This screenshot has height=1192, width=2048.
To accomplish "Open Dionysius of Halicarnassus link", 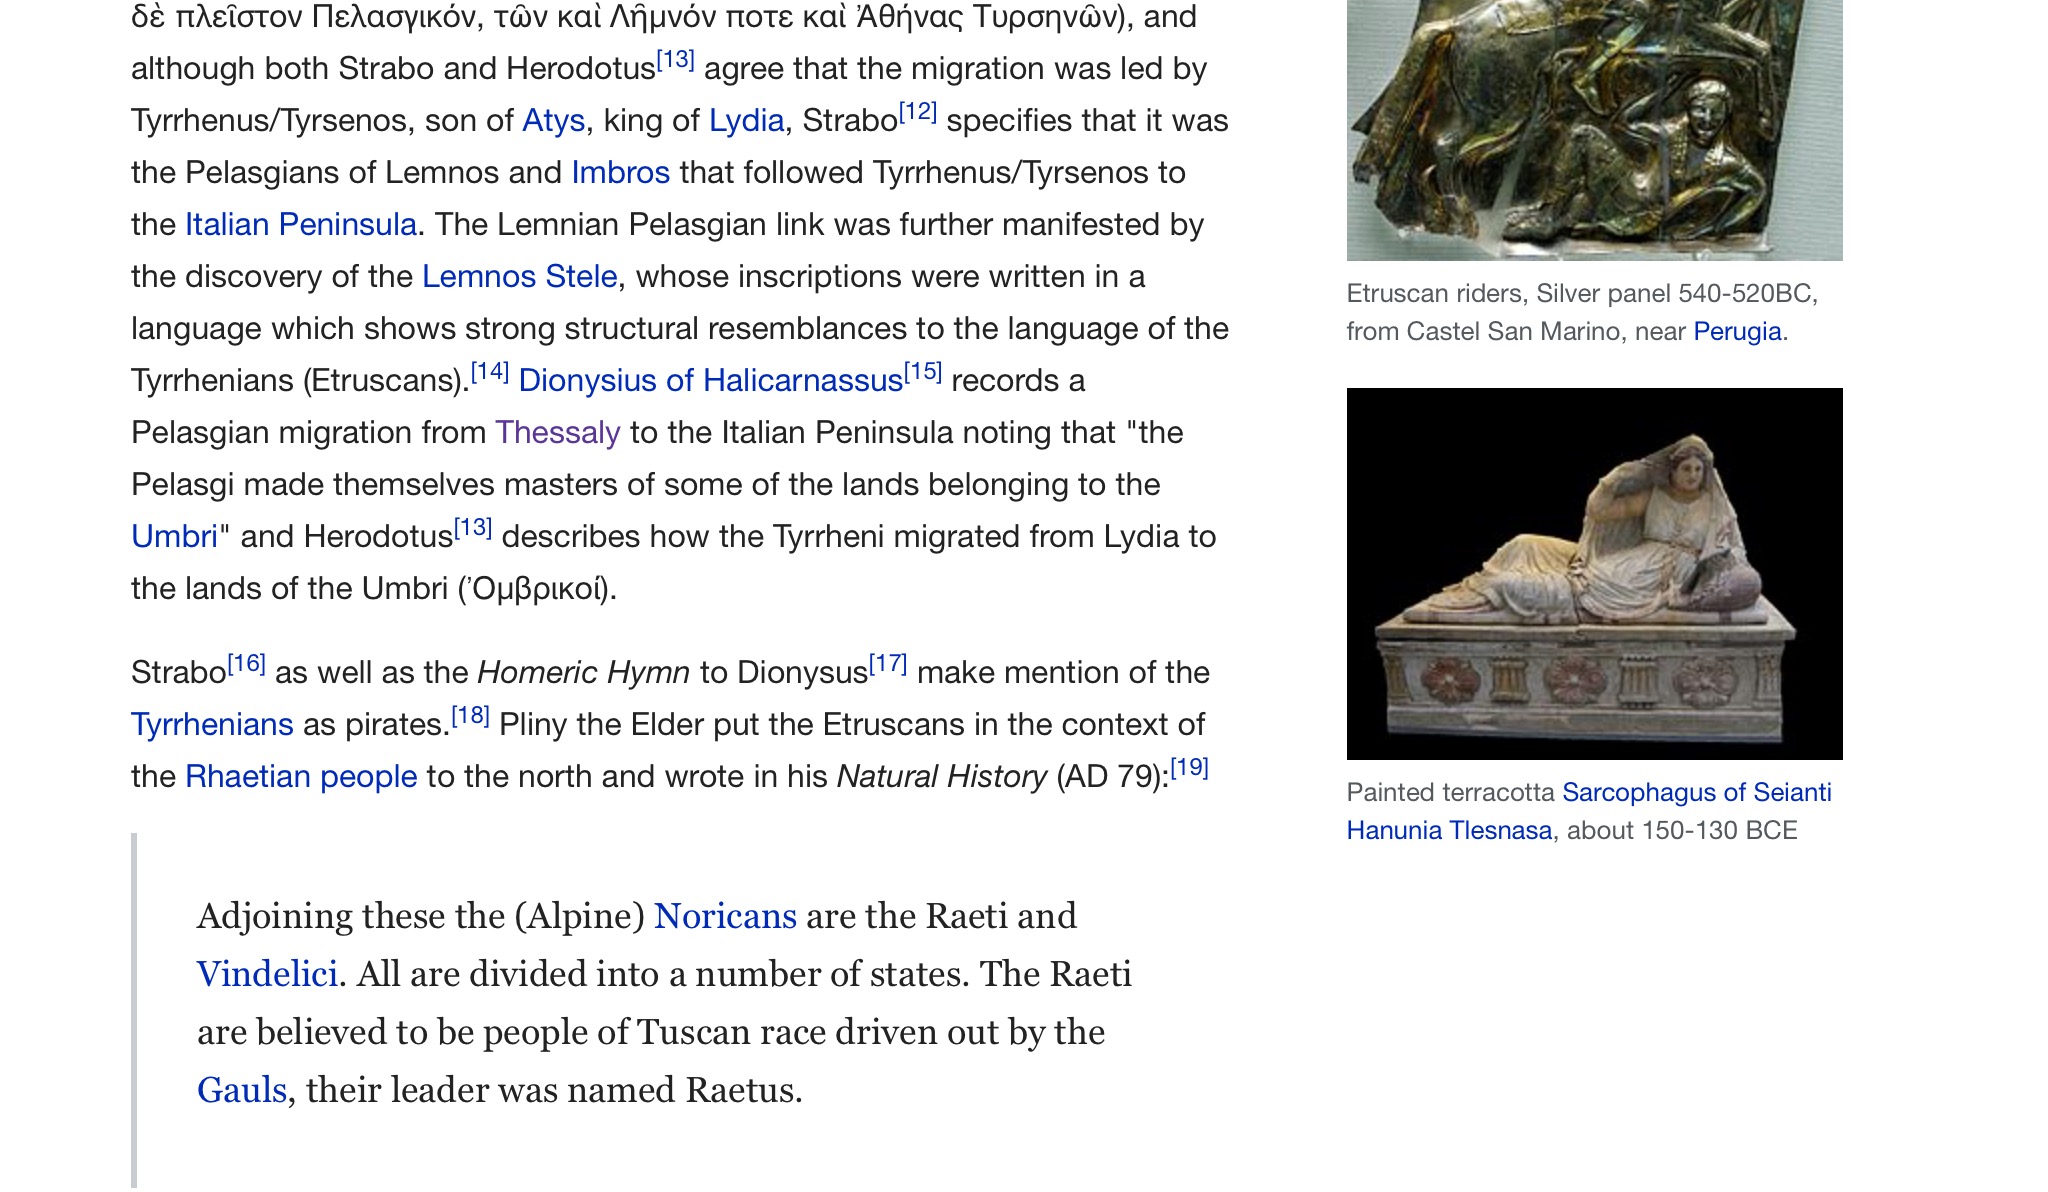I will [711, 381].
